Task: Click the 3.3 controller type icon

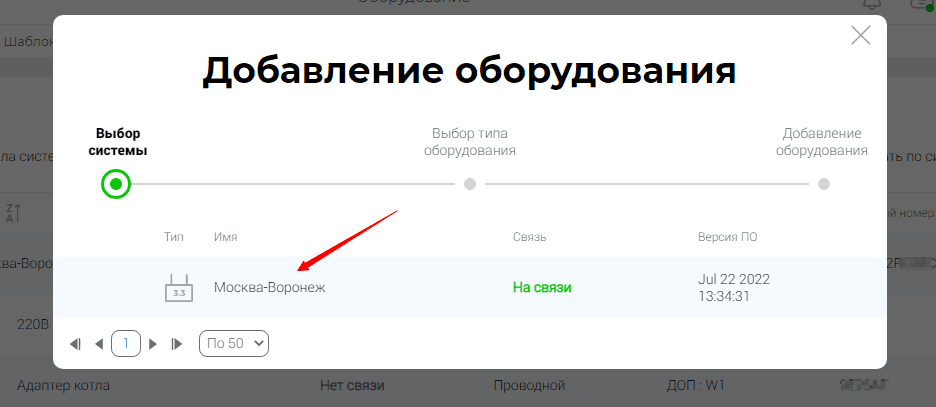Action: (178, 288)
